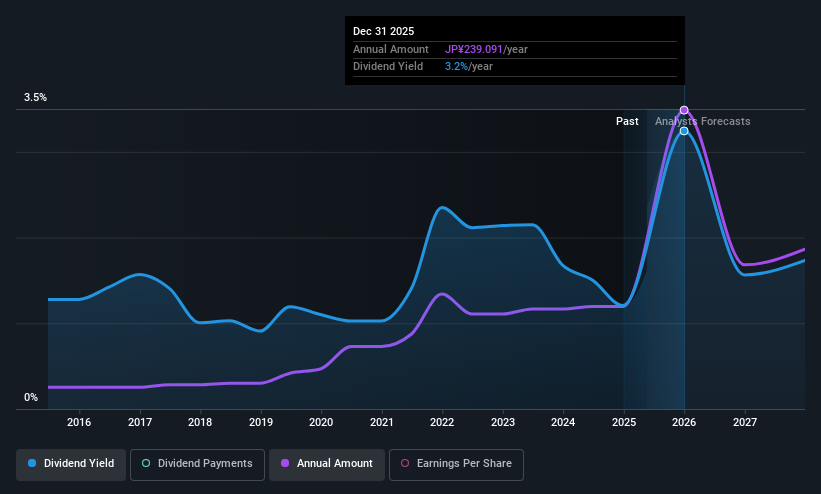The height and width of the screenshot is (494, 821).
Task: Click the teal Dividend Payments legend circle
Action: coord(146,463)
